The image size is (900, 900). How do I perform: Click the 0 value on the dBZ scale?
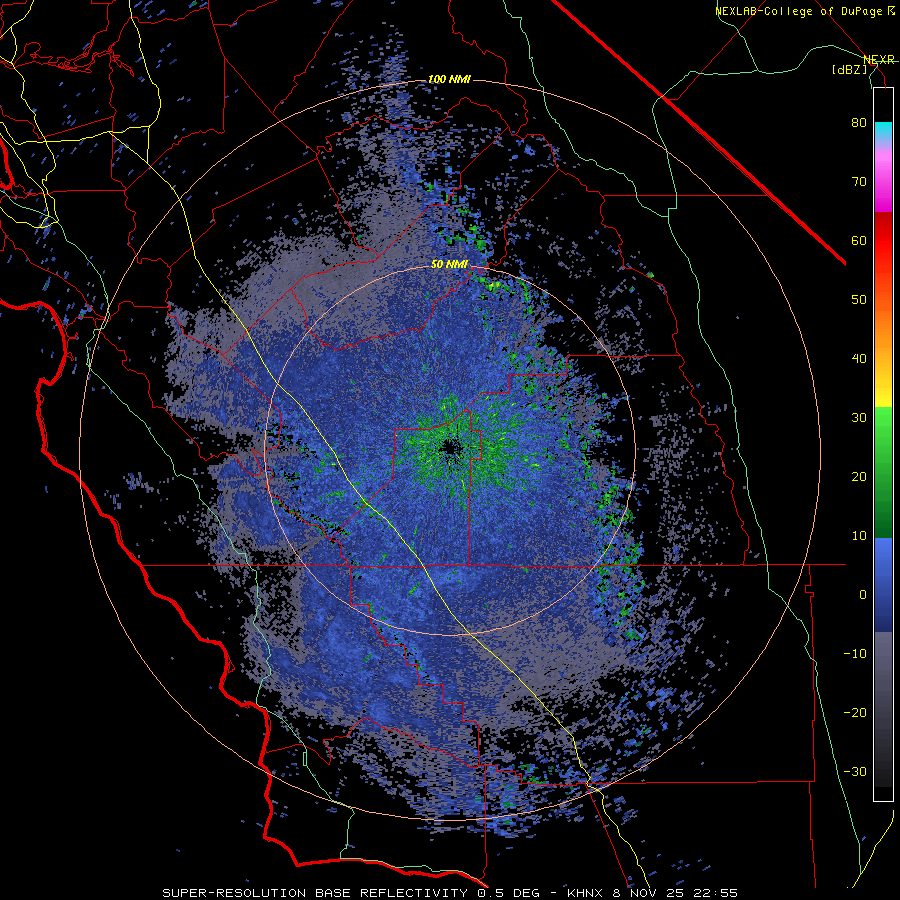(863, 595)
